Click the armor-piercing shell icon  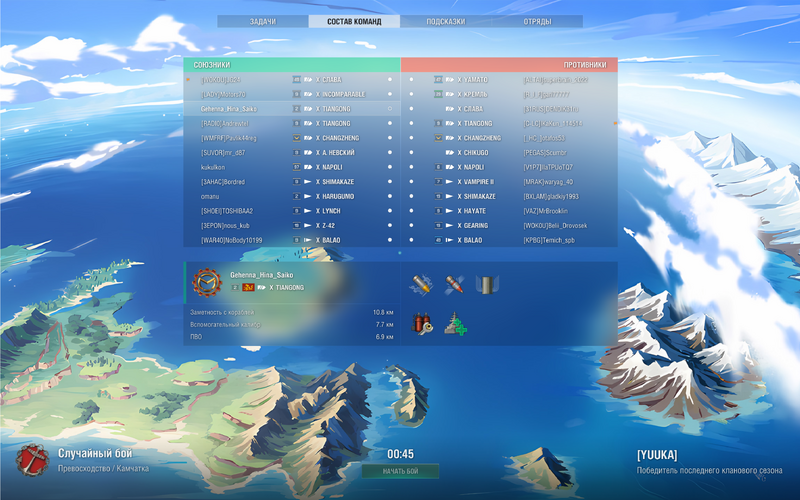(x=454, y=285)
